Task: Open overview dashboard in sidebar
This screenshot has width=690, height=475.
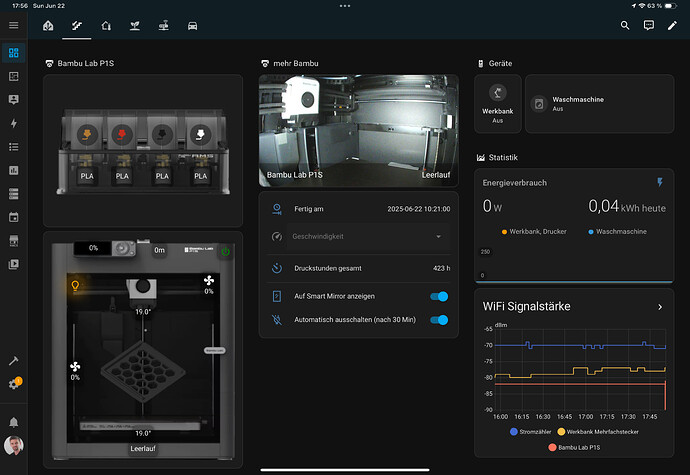Action: [14, 53]
